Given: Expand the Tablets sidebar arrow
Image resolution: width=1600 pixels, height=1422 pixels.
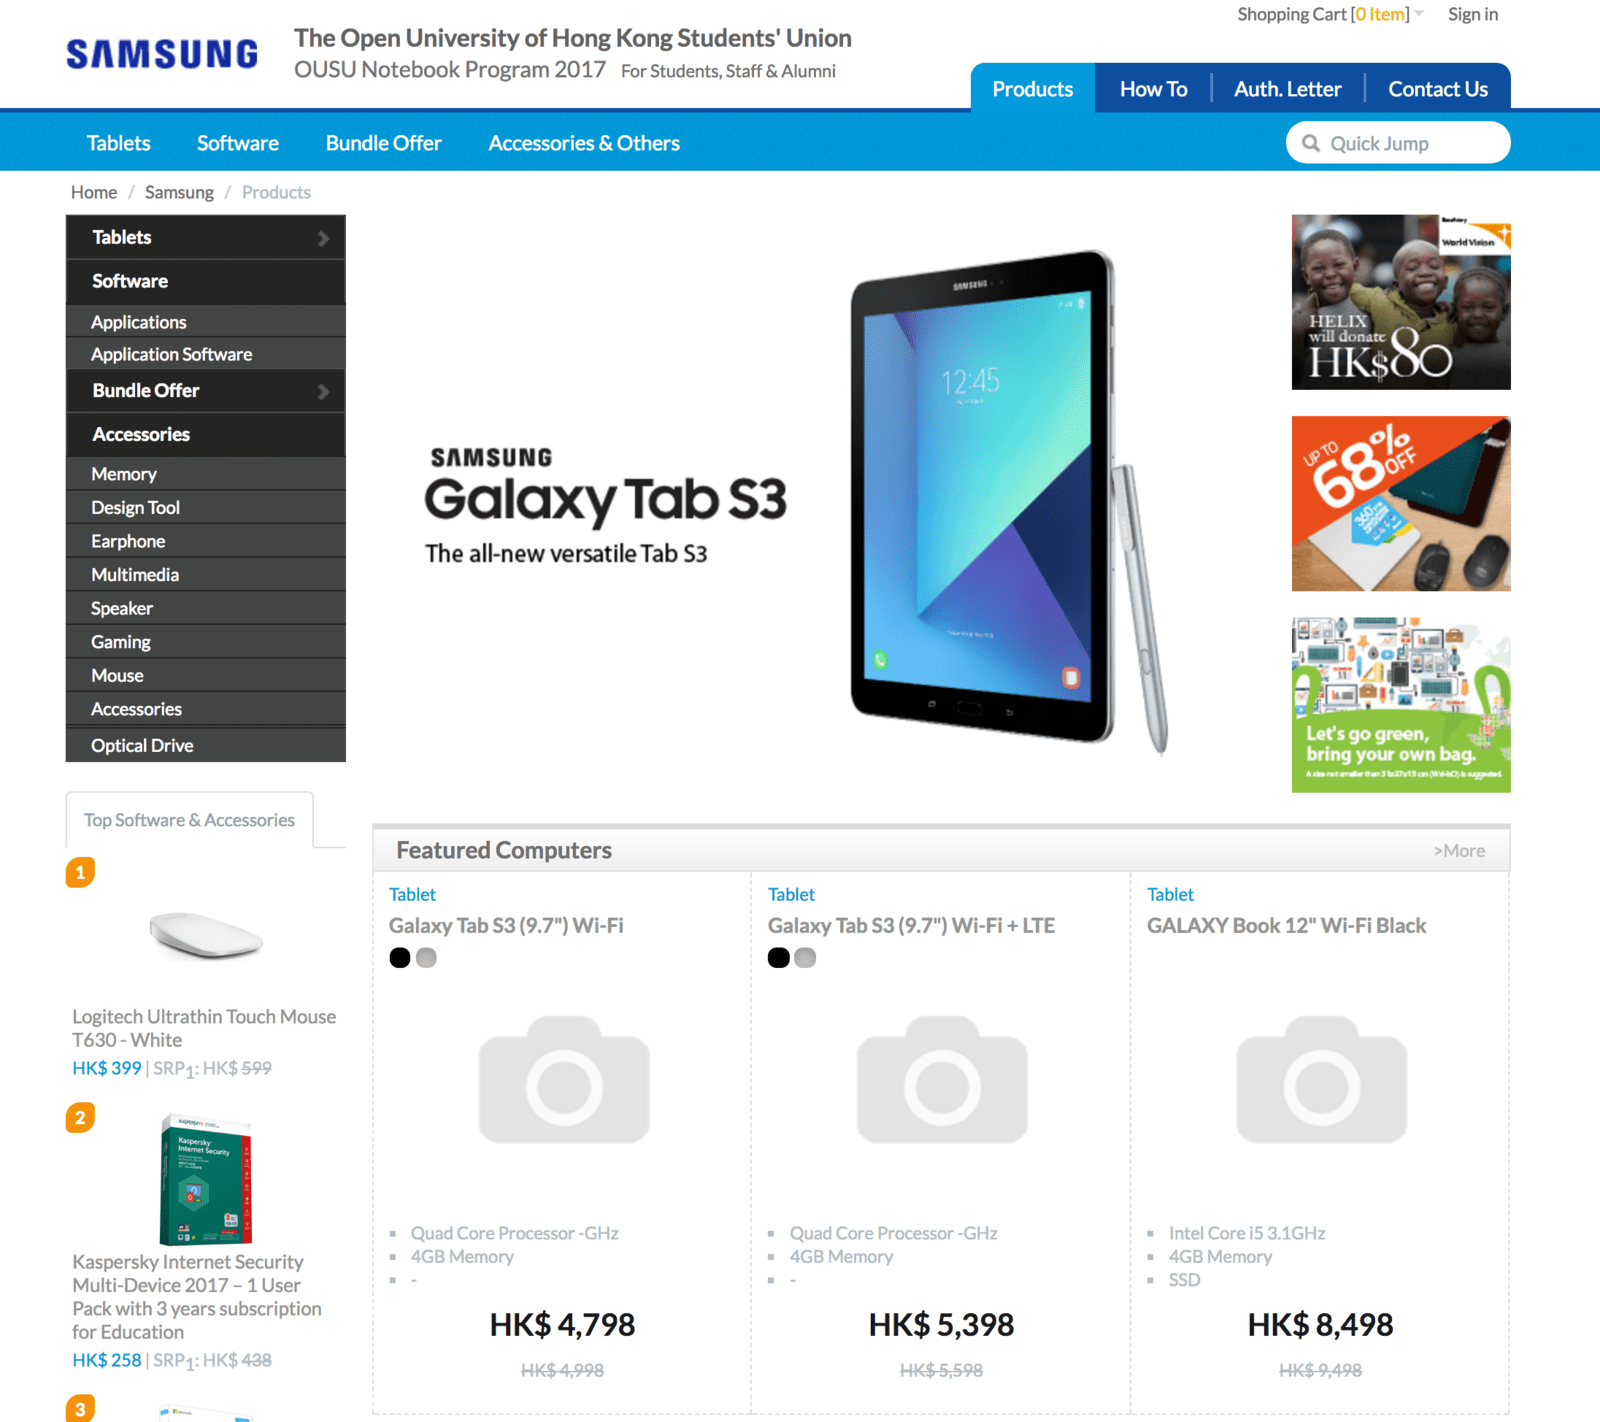Looking at the screenshot, I should click(323, 238).
